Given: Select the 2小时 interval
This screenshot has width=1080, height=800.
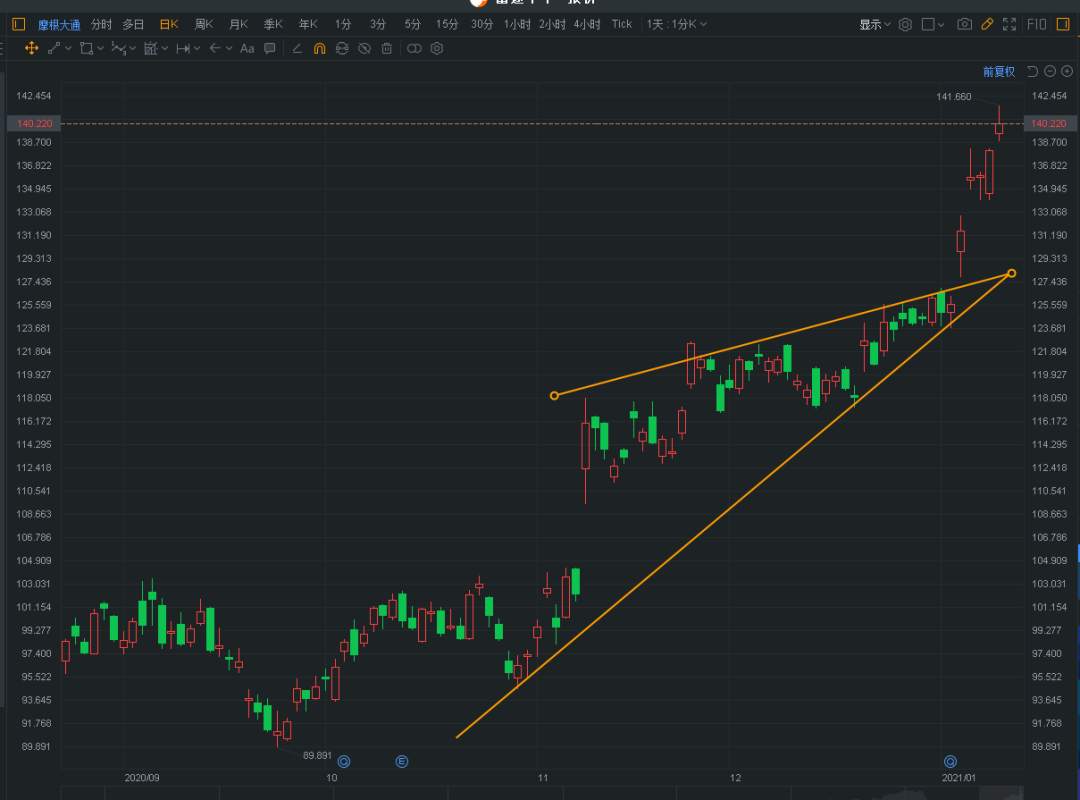Looking at the screenshot, I should (552, 25).
